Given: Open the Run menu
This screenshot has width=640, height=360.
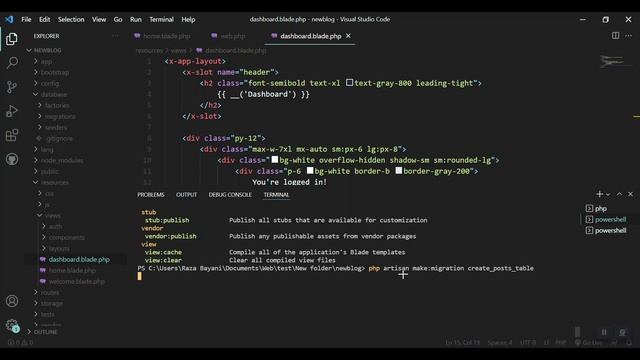Looking at the screenshot, I should coord(136,19).
